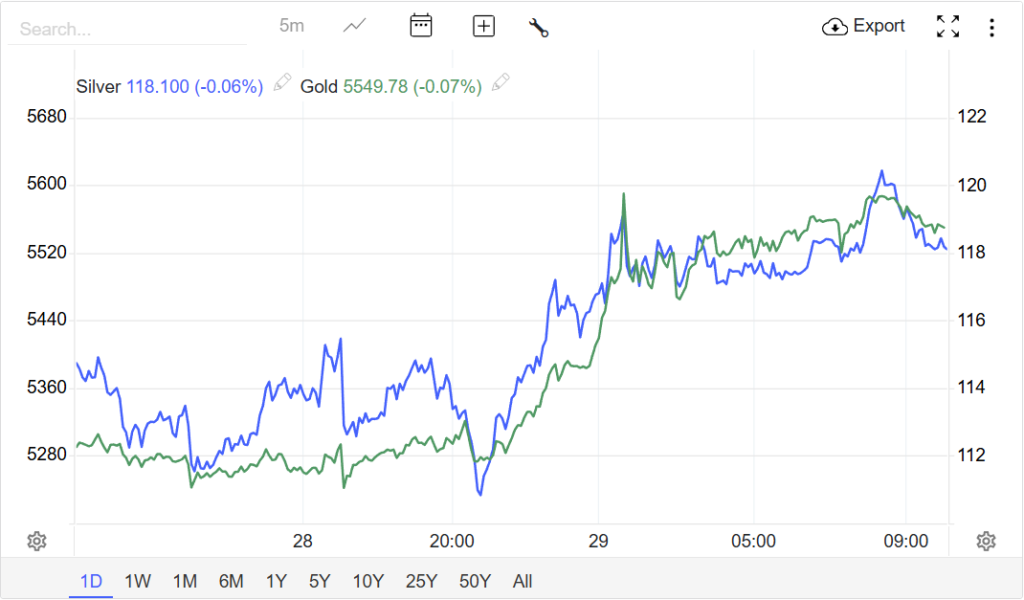
Task: Switch to the 1W time range
Action: click(x=137, y=581)
